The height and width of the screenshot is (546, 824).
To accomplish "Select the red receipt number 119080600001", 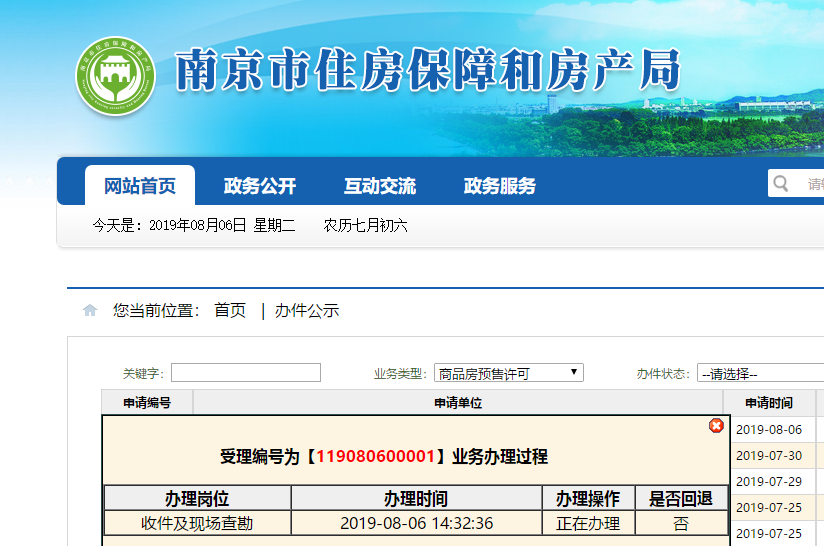I will coord(376,457).
